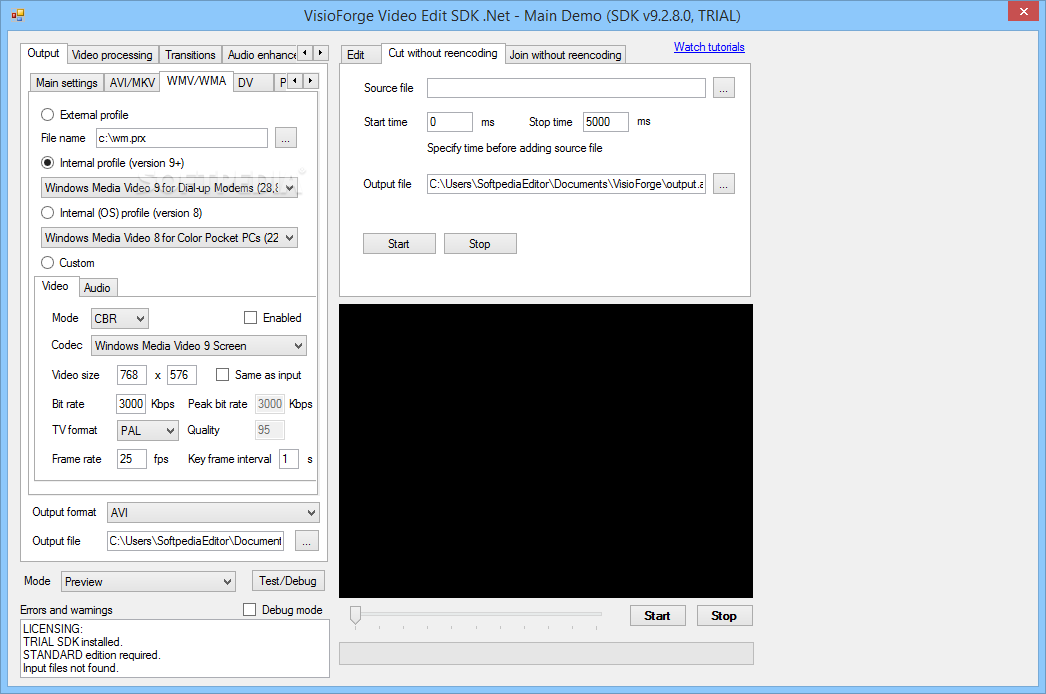
Task: Click the Test/Debug button
Action: pyautogui.click(x=288, y=581)
